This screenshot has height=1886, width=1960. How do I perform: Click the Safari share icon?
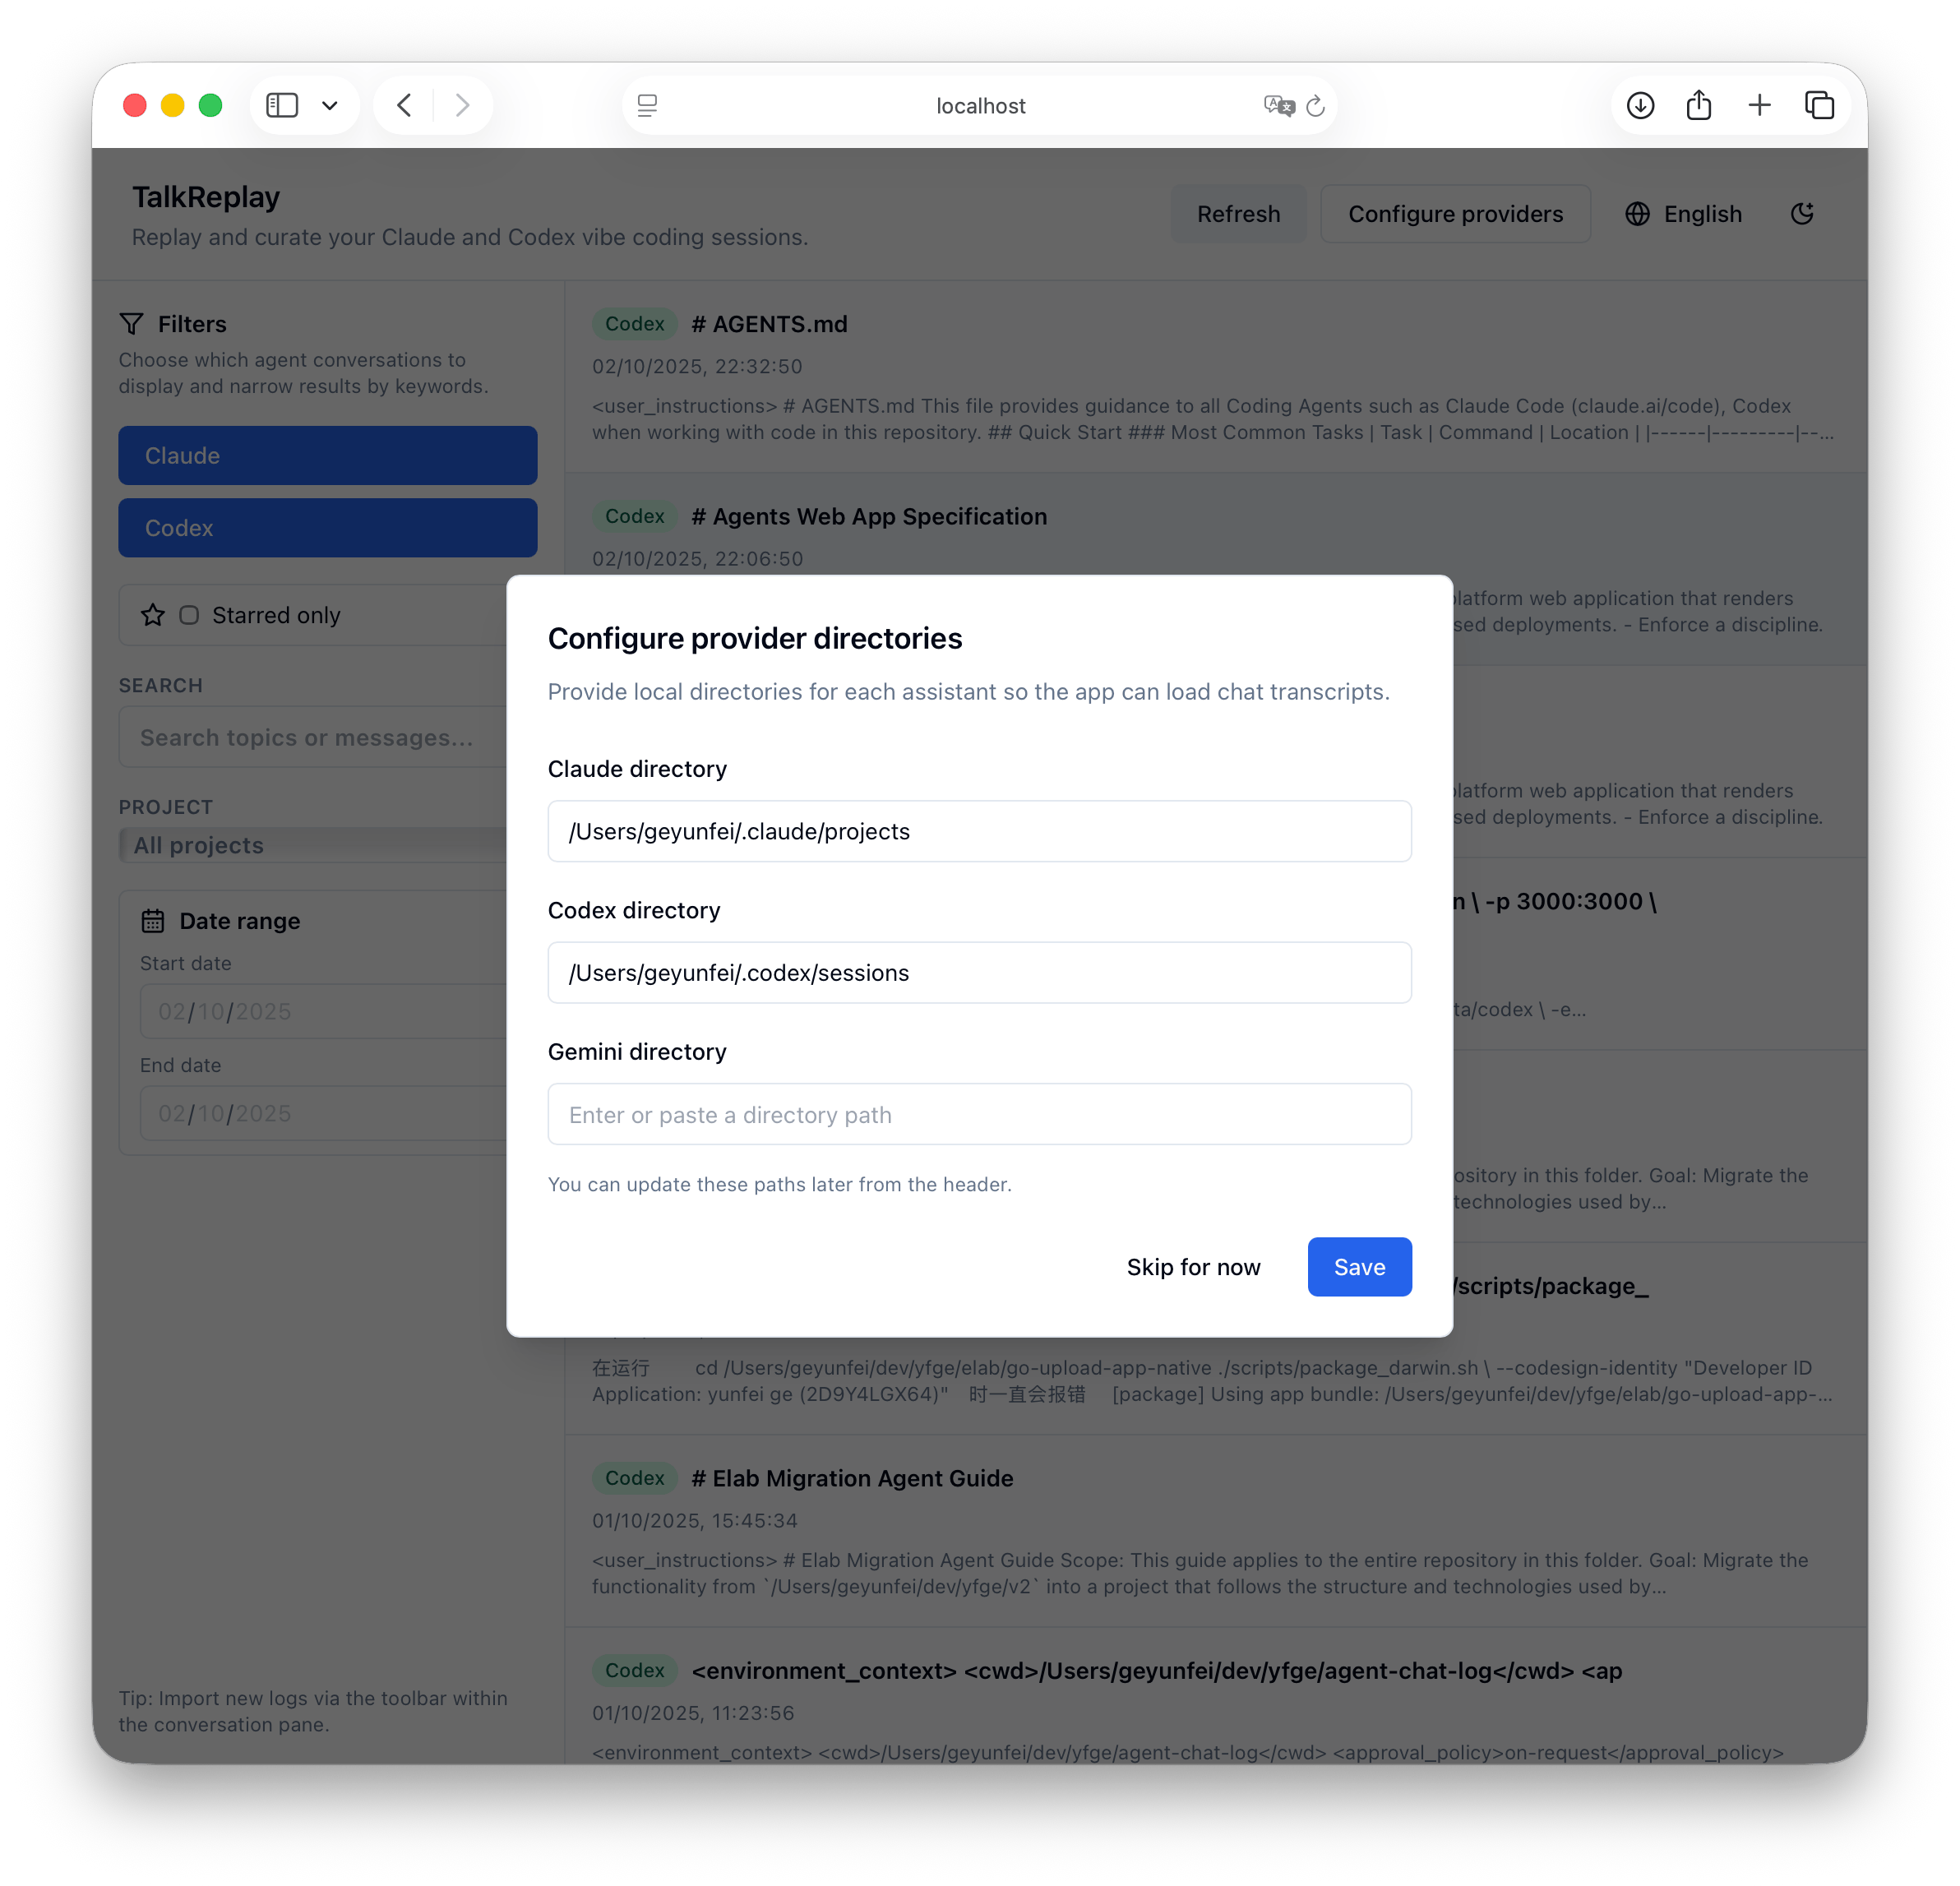coord(1699,105)
